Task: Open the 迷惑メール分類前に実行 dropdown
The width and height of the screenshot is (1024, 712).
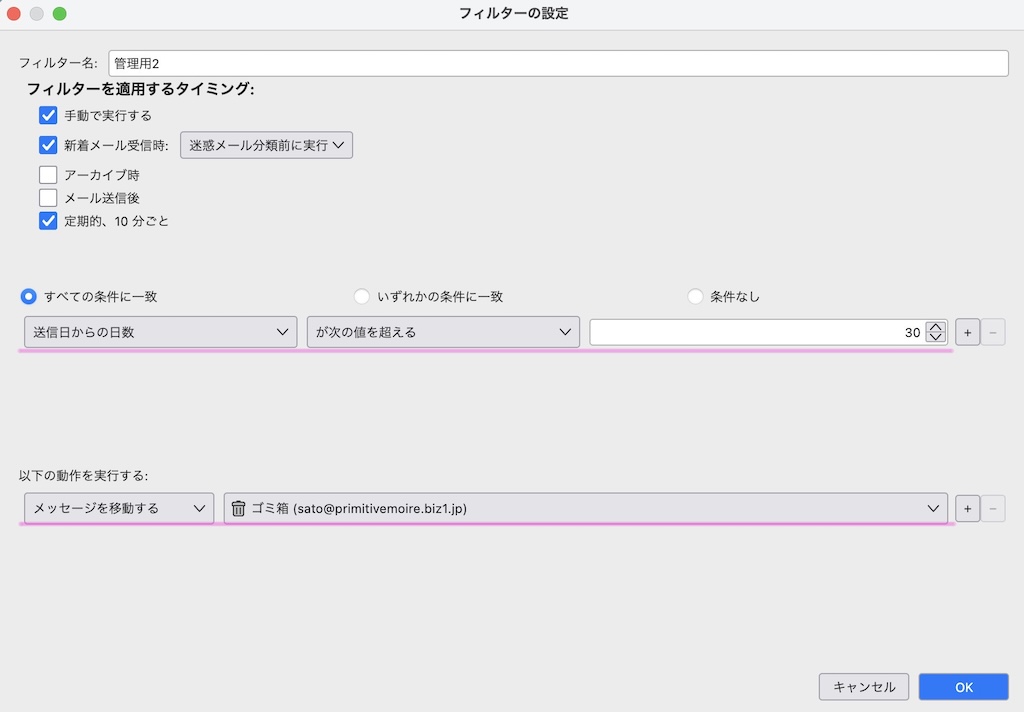Action: pyautogui.click(x=266, y=145)
